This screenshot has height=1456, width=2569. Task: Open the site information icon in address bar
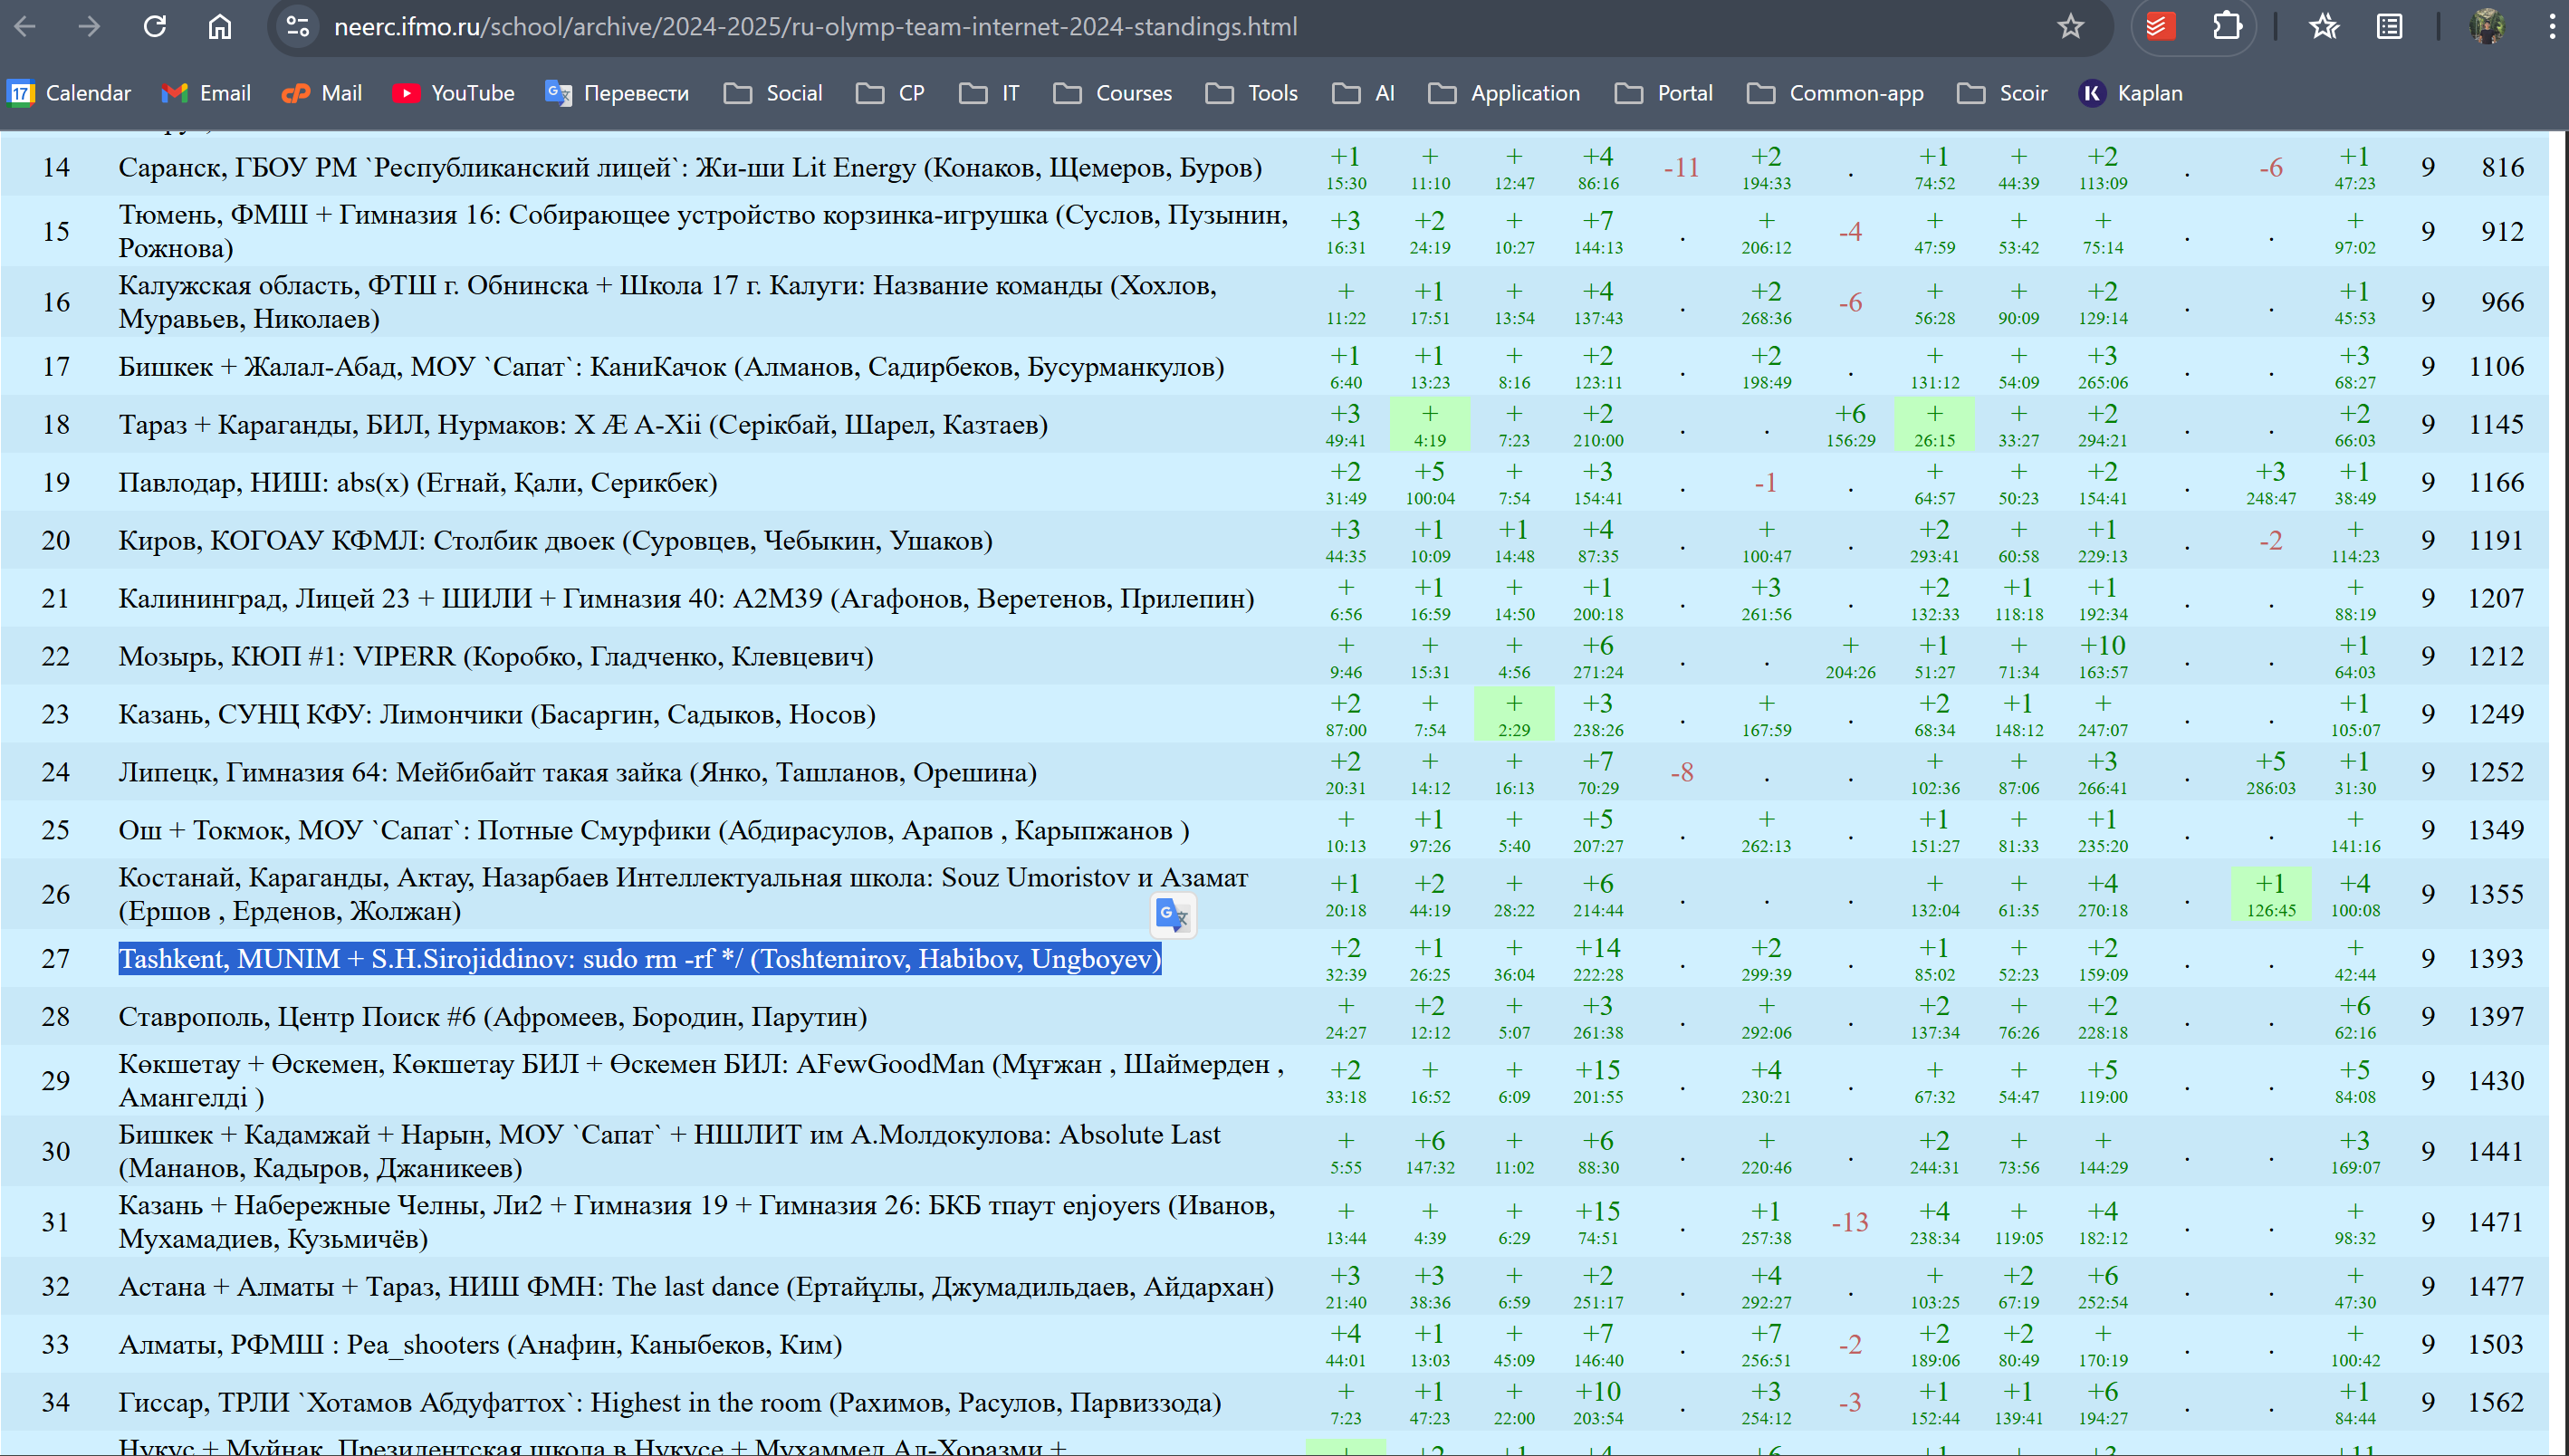298,27
